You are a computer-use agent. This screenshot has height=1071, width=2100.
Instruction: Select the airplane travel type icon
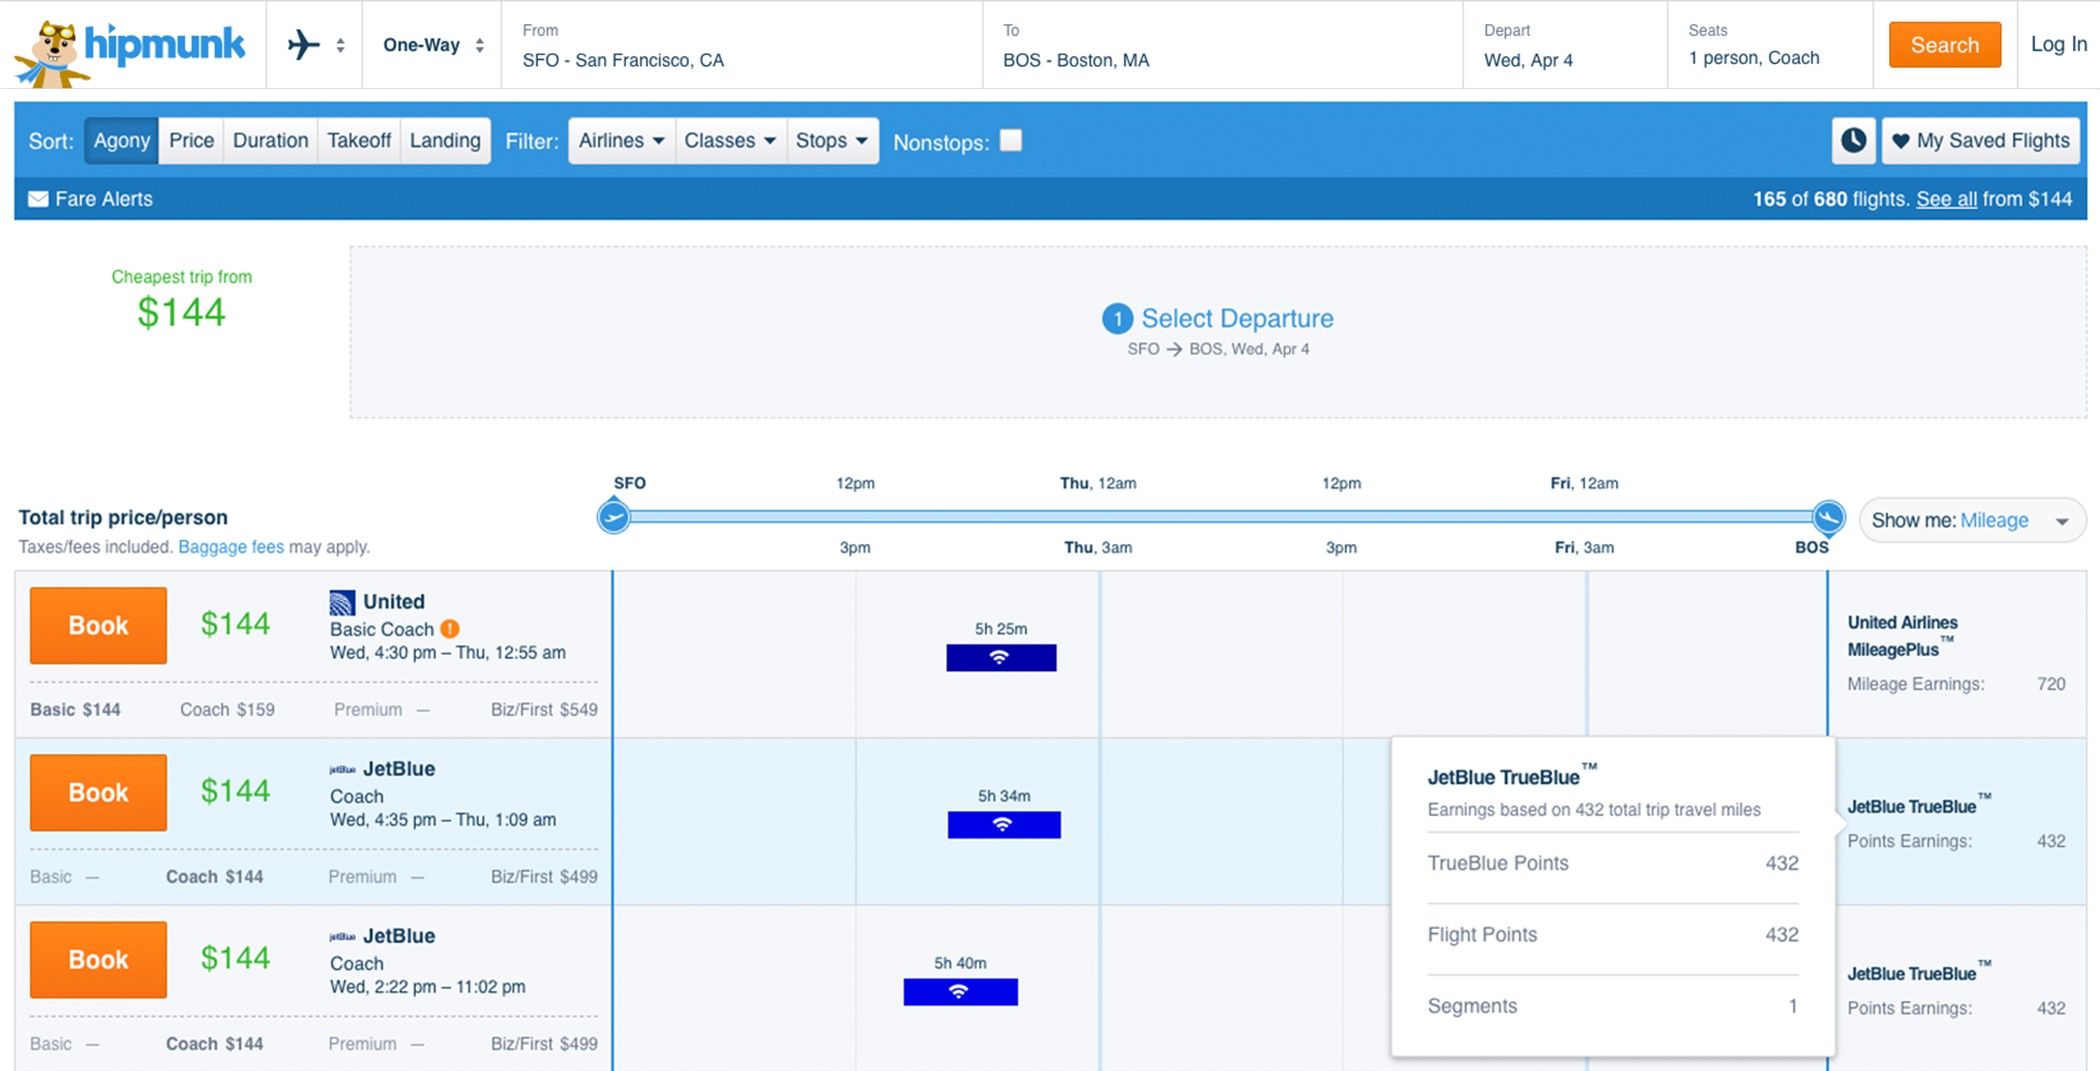(303, 45)
